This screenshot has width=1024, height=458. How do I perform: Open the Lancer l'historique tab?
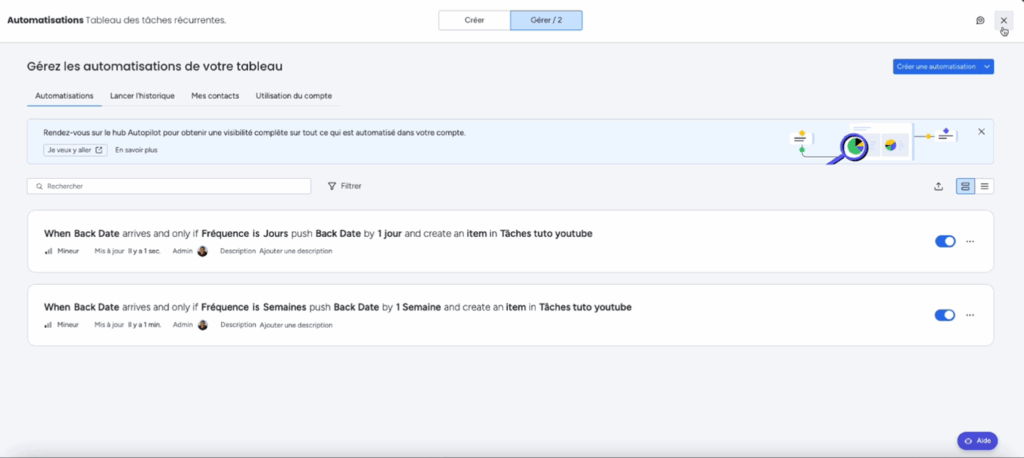click(142, 95)
